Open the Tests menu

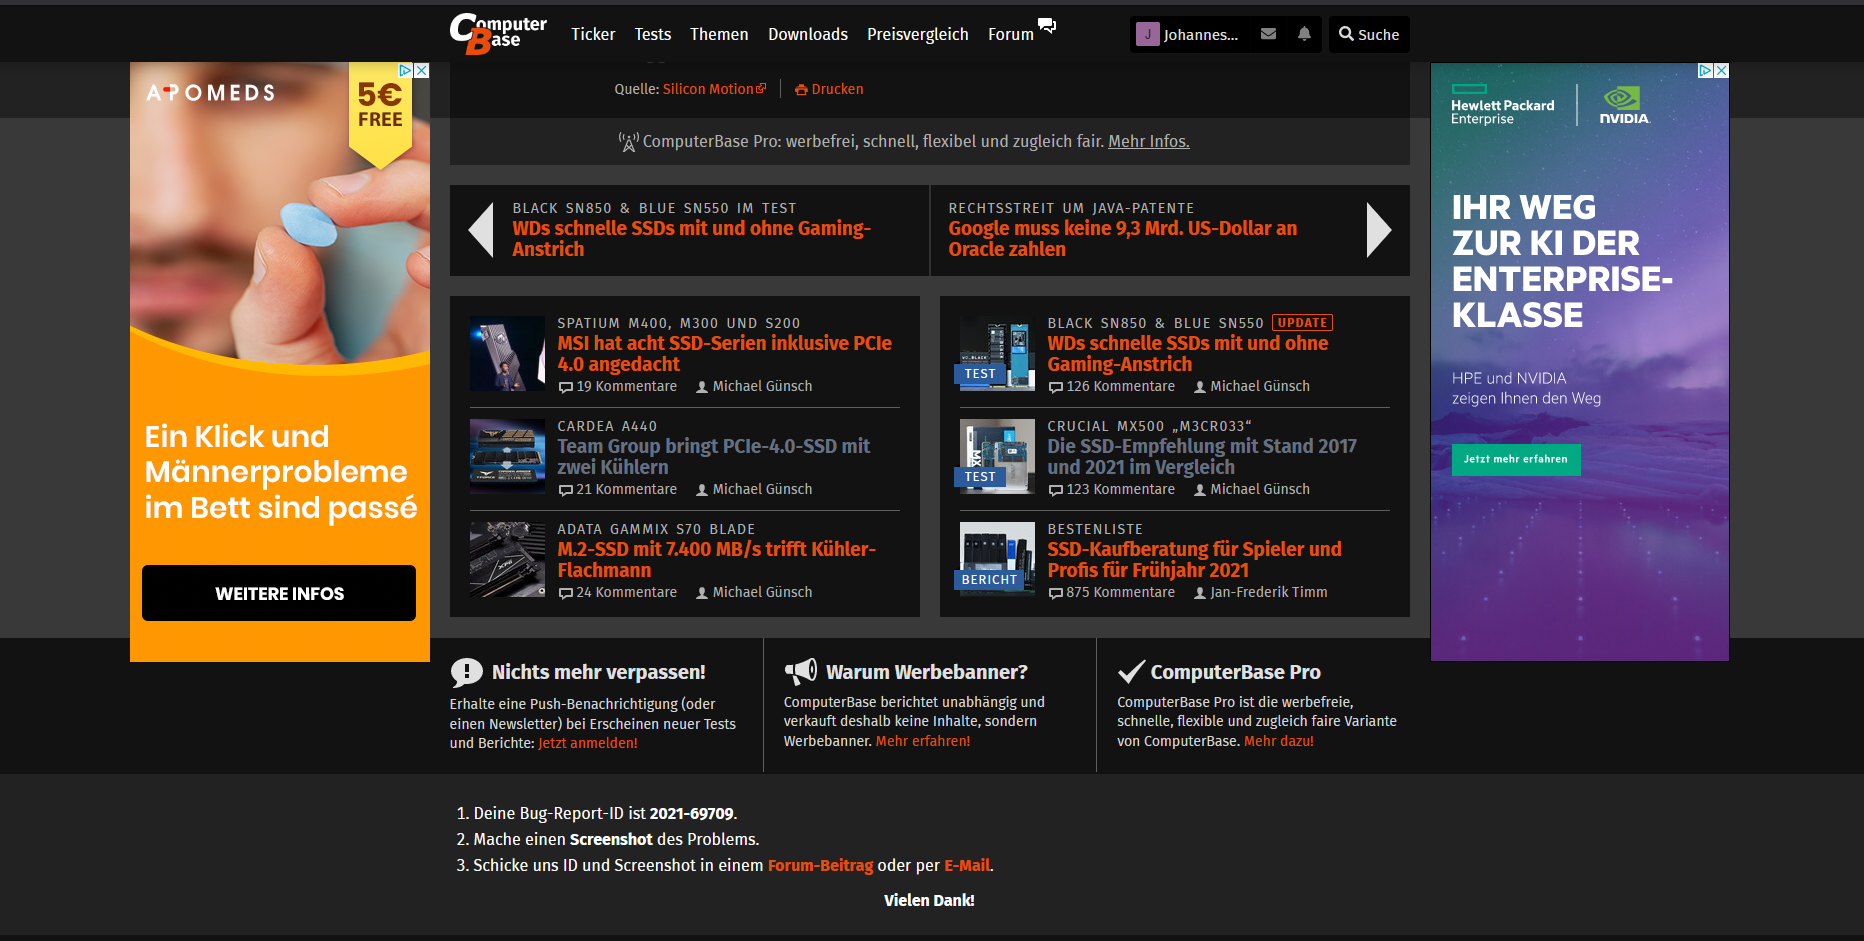click(x=652, y=33)
